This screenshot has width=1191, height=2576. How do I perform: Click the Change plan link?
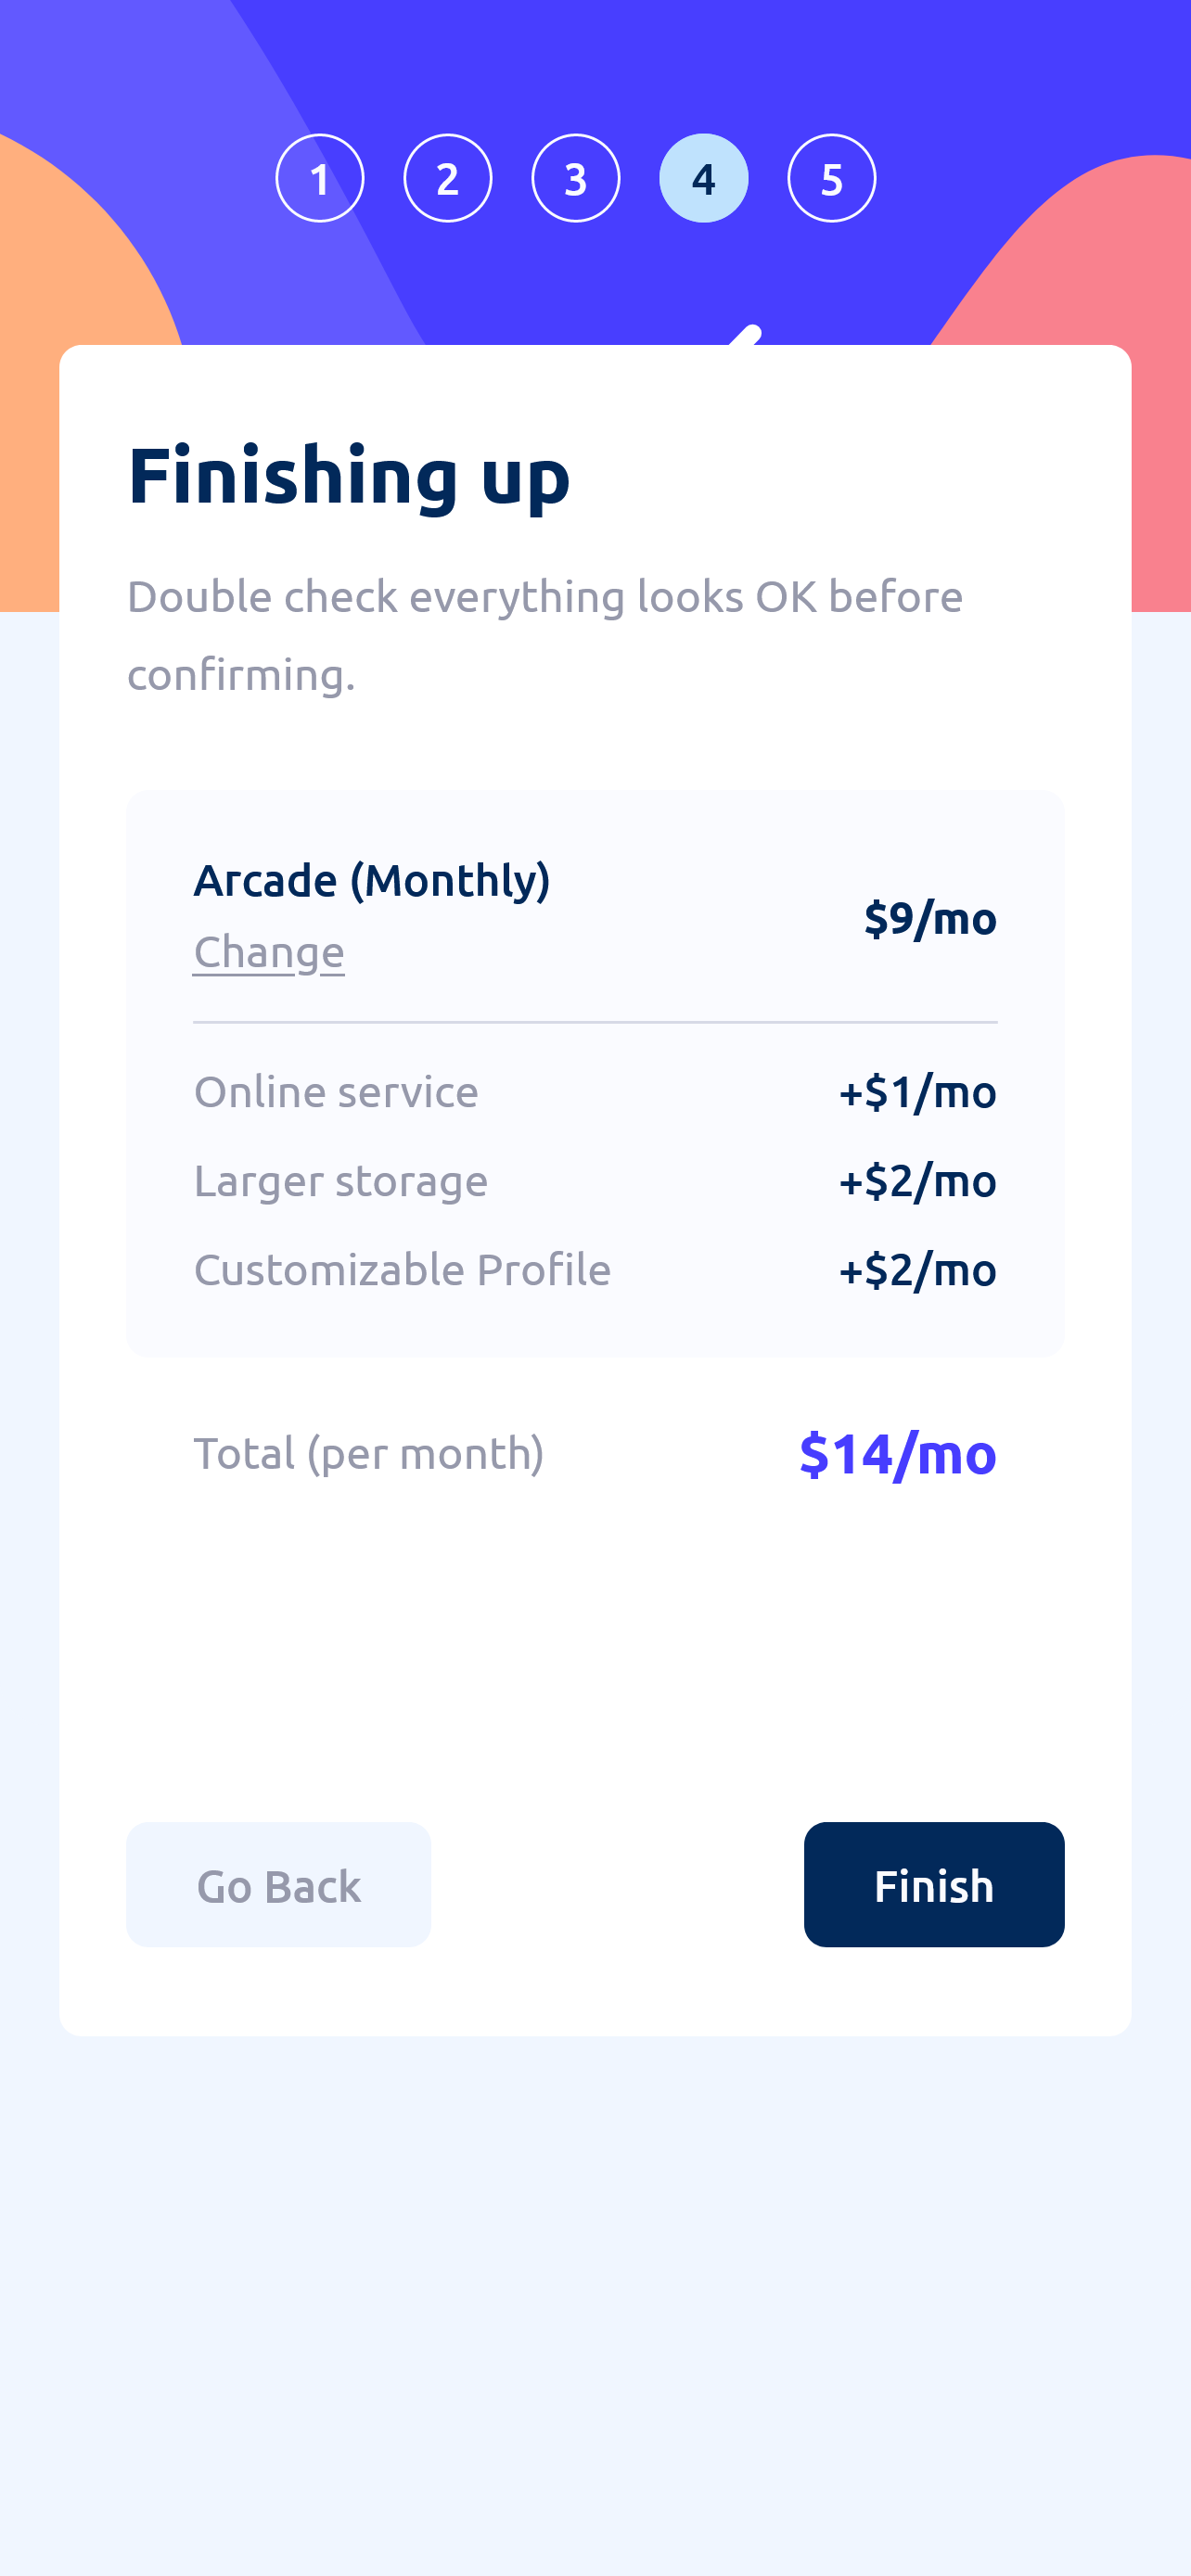click(269, 952)
